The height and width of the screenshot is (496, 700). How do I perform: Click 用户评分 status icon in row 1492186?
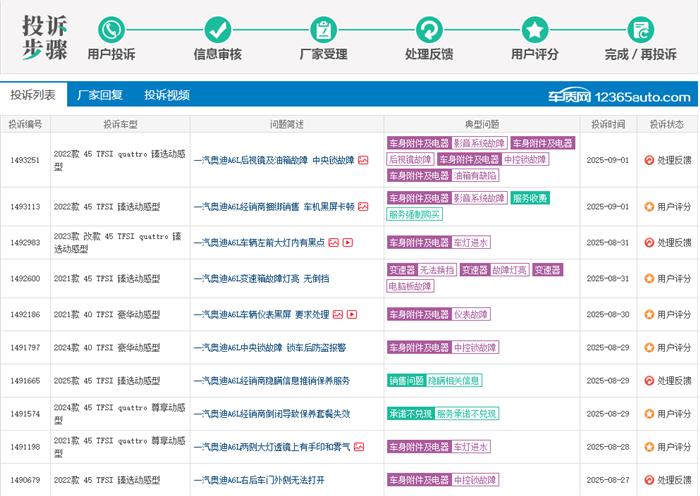point(649,314)
